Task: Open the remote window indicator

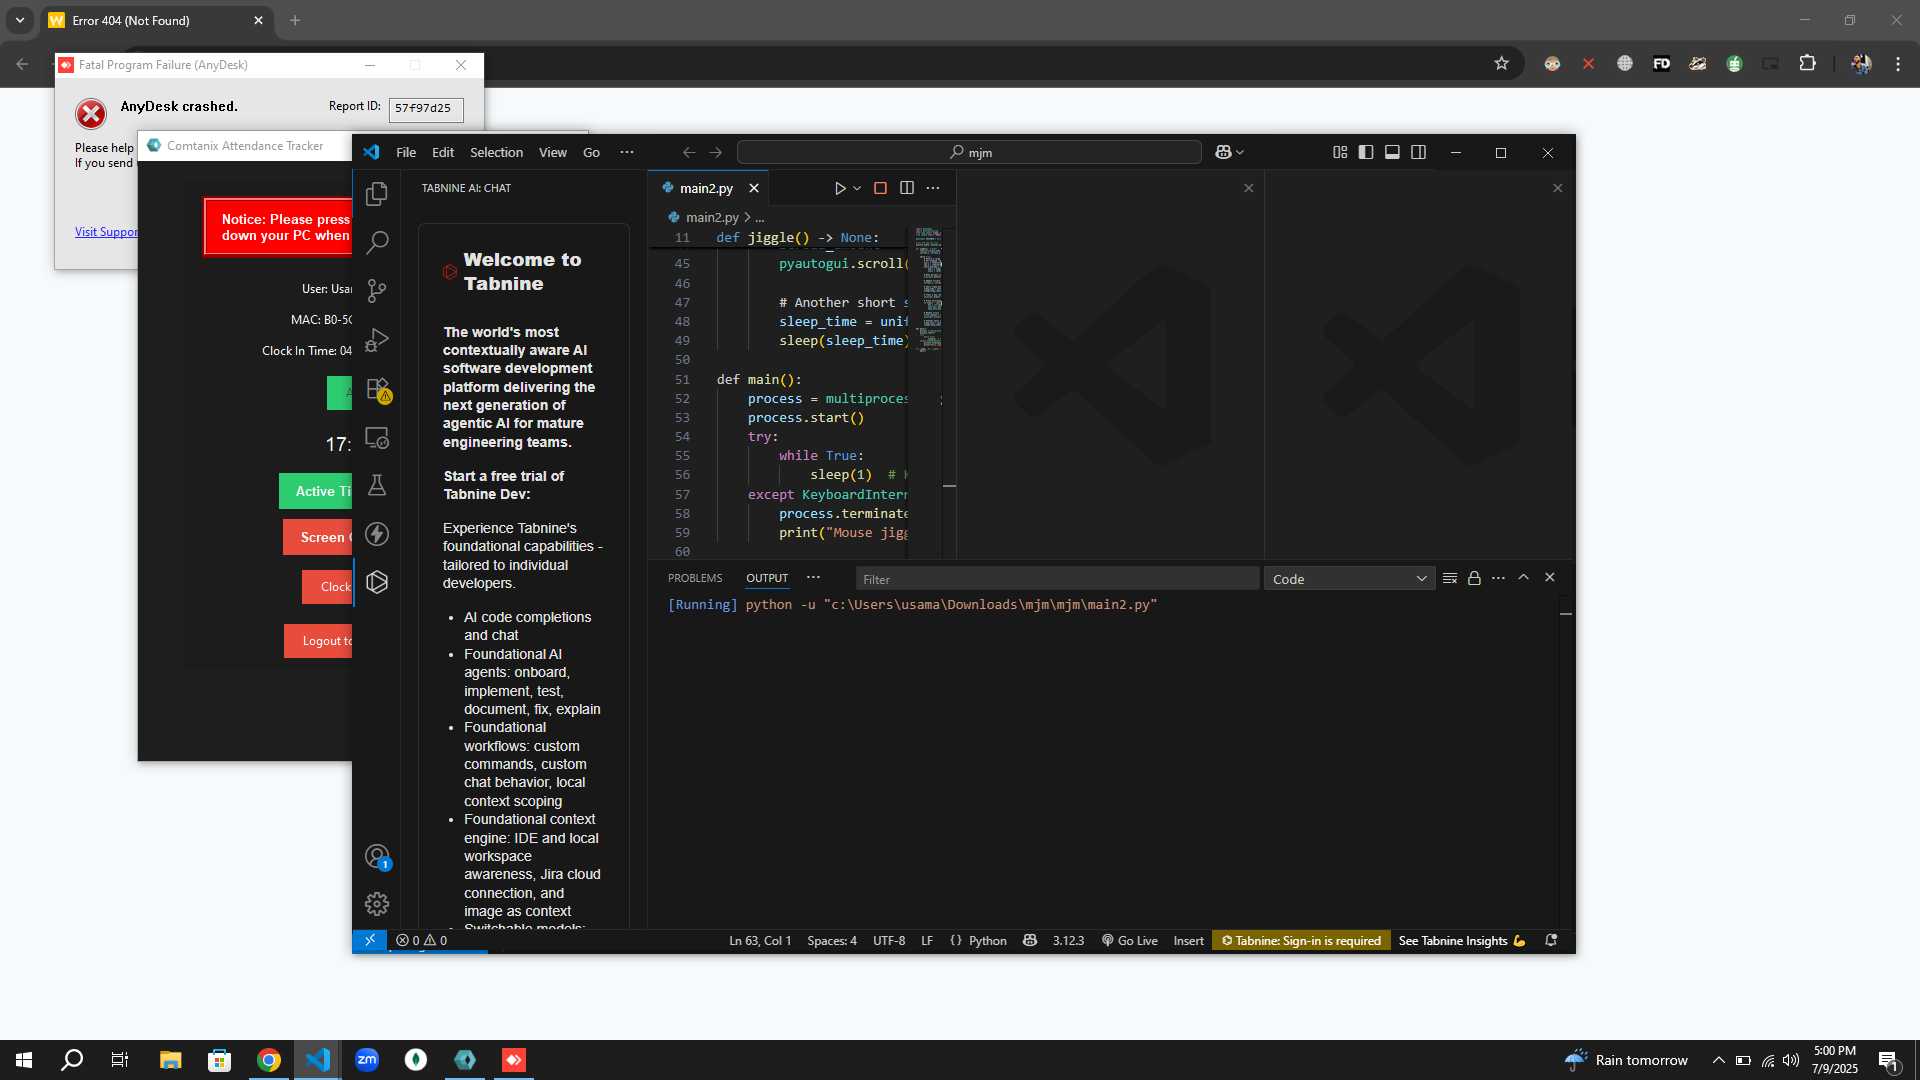Action: (x=370, y=940)
